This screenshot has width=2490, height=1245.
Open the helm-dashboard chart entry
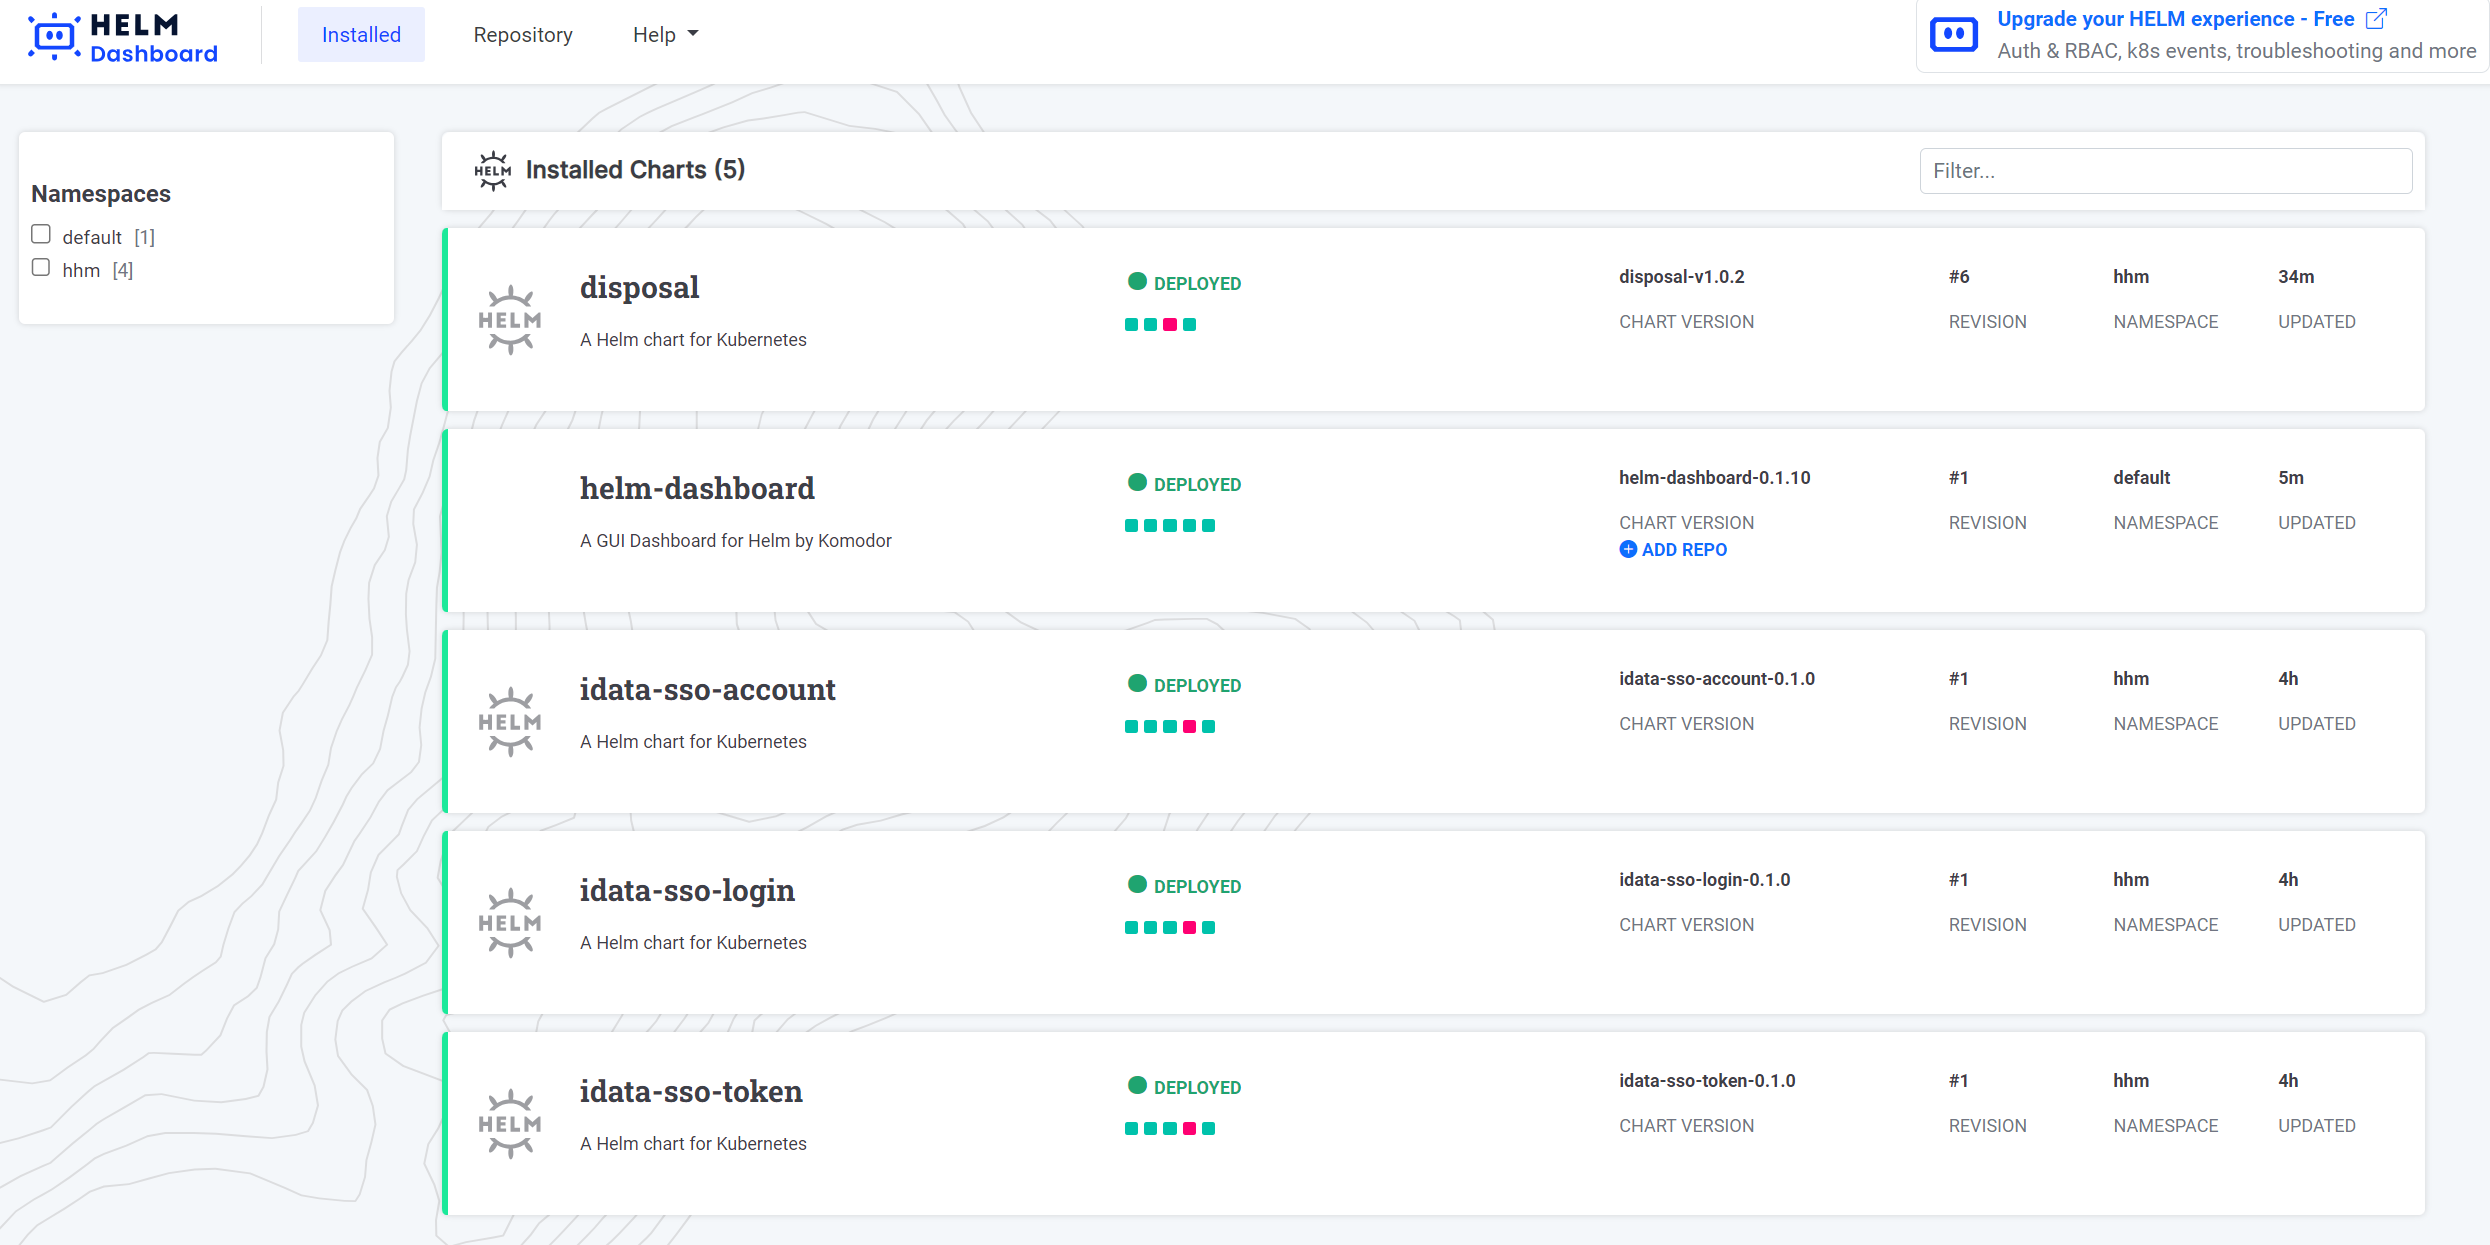[x=697, y=489]
